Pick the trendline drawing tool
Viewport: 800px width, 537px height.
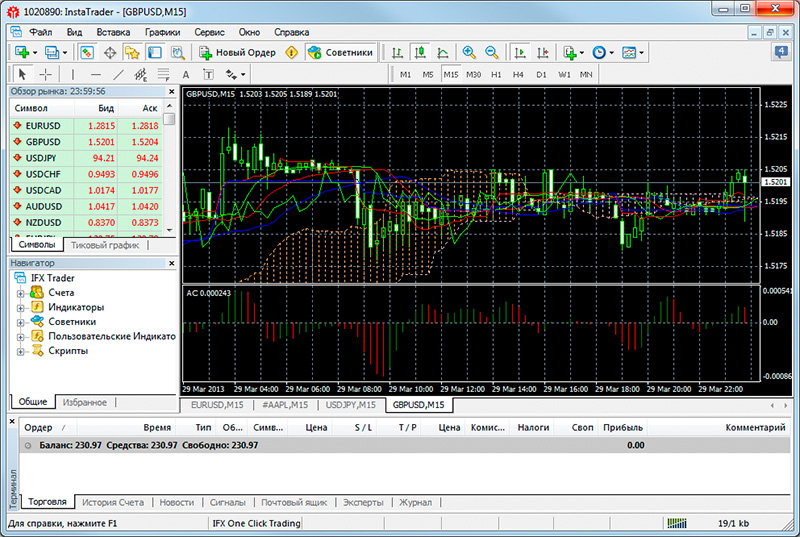click(118, 74)
